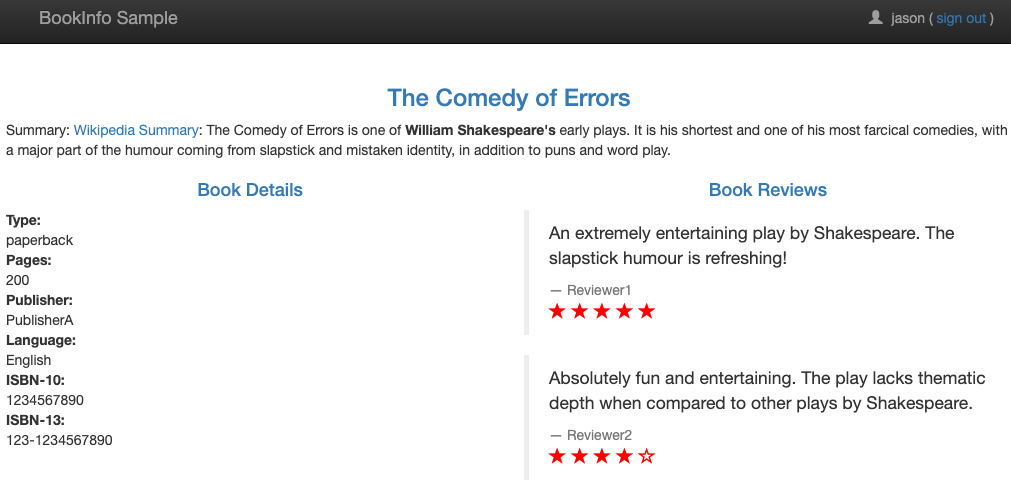Viewport: 1011px width, 495px height.
Task: Click the Book Details heading
Action: (x=250, y=189)
